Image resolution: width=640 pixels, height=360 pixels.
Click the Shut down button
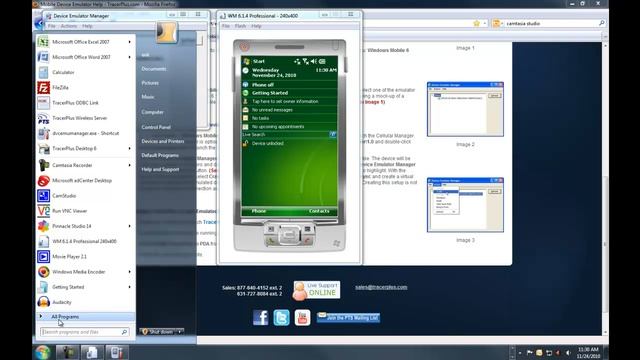158,332
